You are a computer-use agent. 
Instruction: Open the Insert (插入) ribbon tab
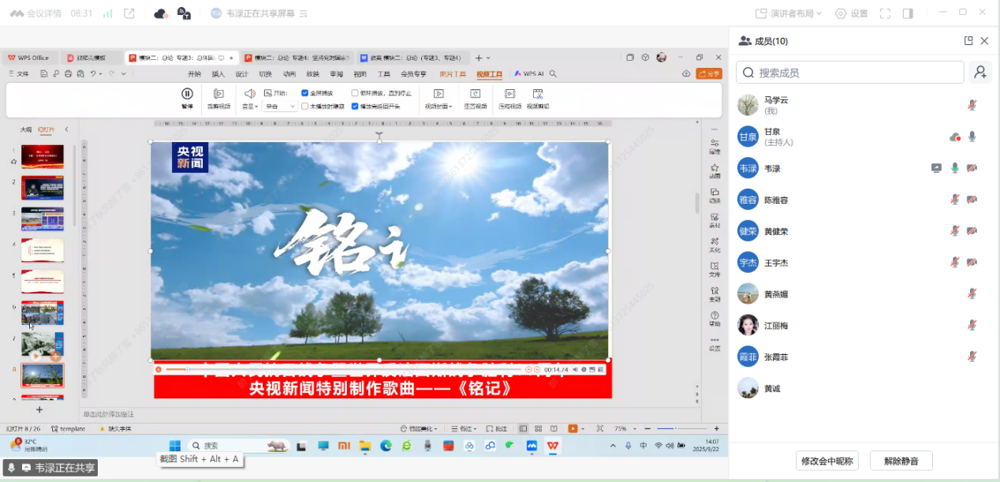[218, 74]
